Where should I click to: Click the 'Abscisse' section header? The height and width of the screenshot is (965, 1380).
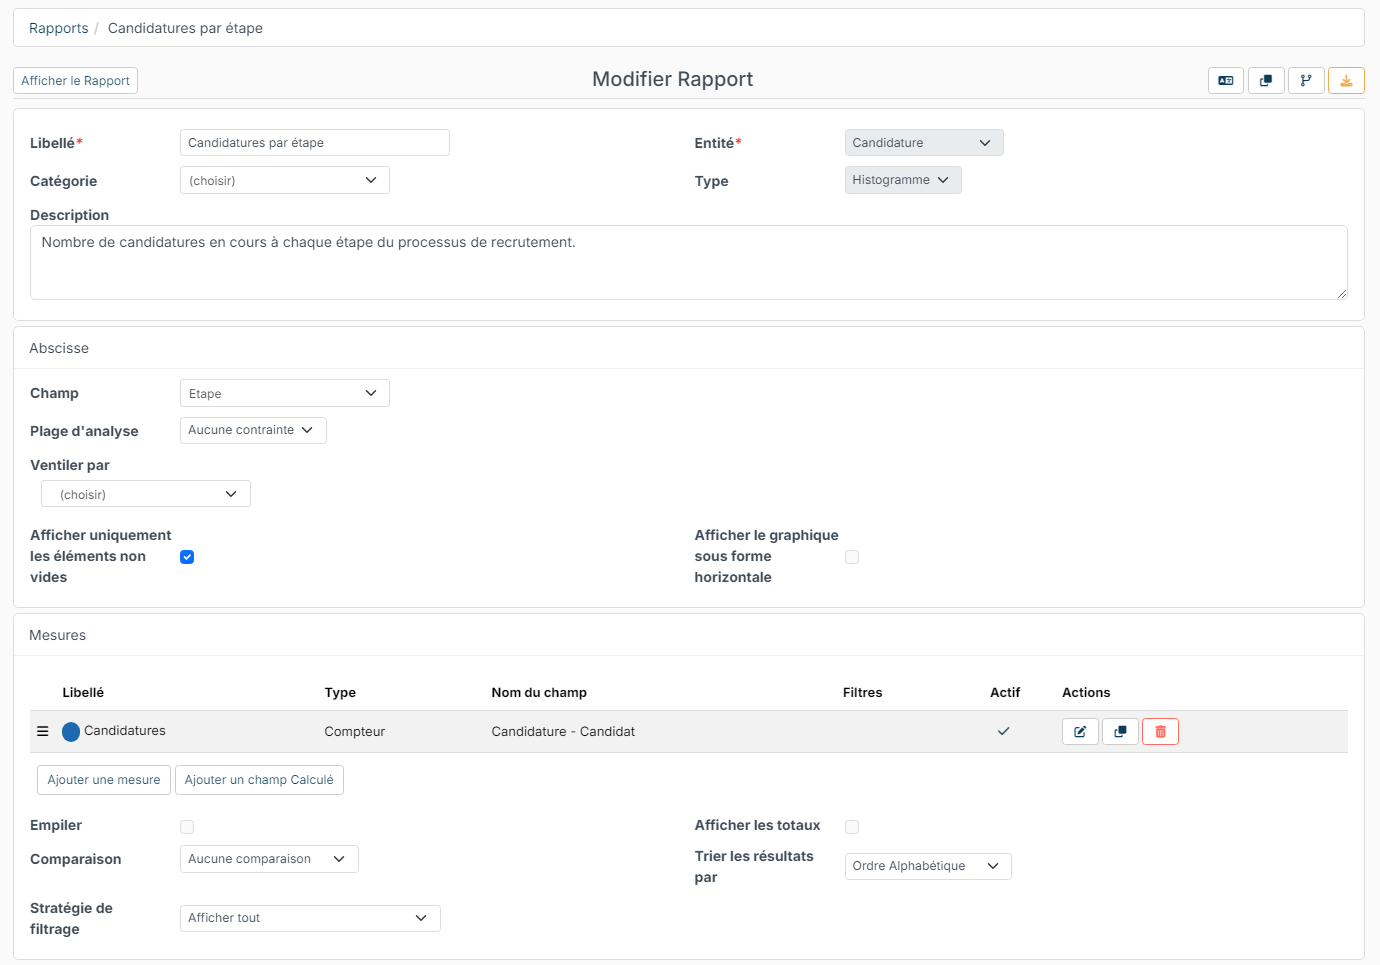click(x=59, y=348)
